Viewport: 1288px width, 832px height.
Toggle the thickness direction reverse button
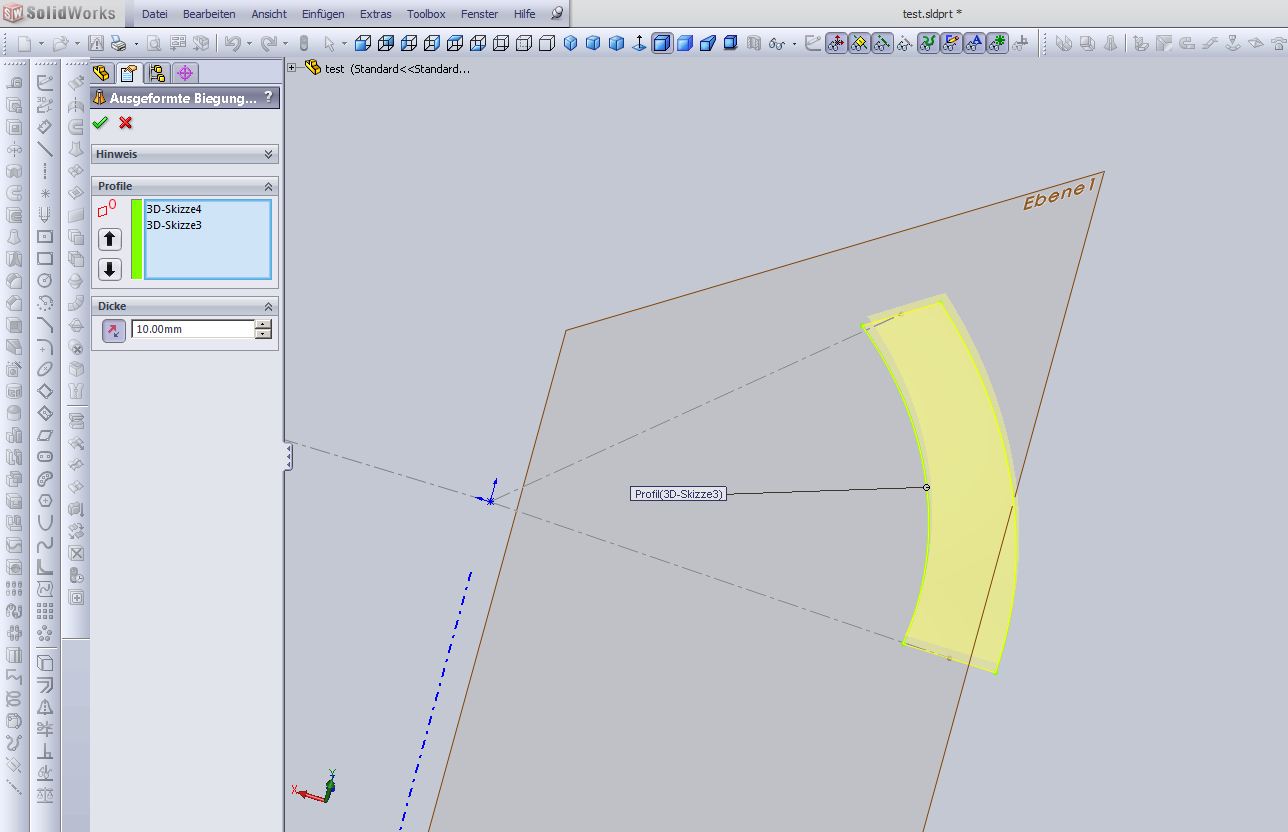114,330
